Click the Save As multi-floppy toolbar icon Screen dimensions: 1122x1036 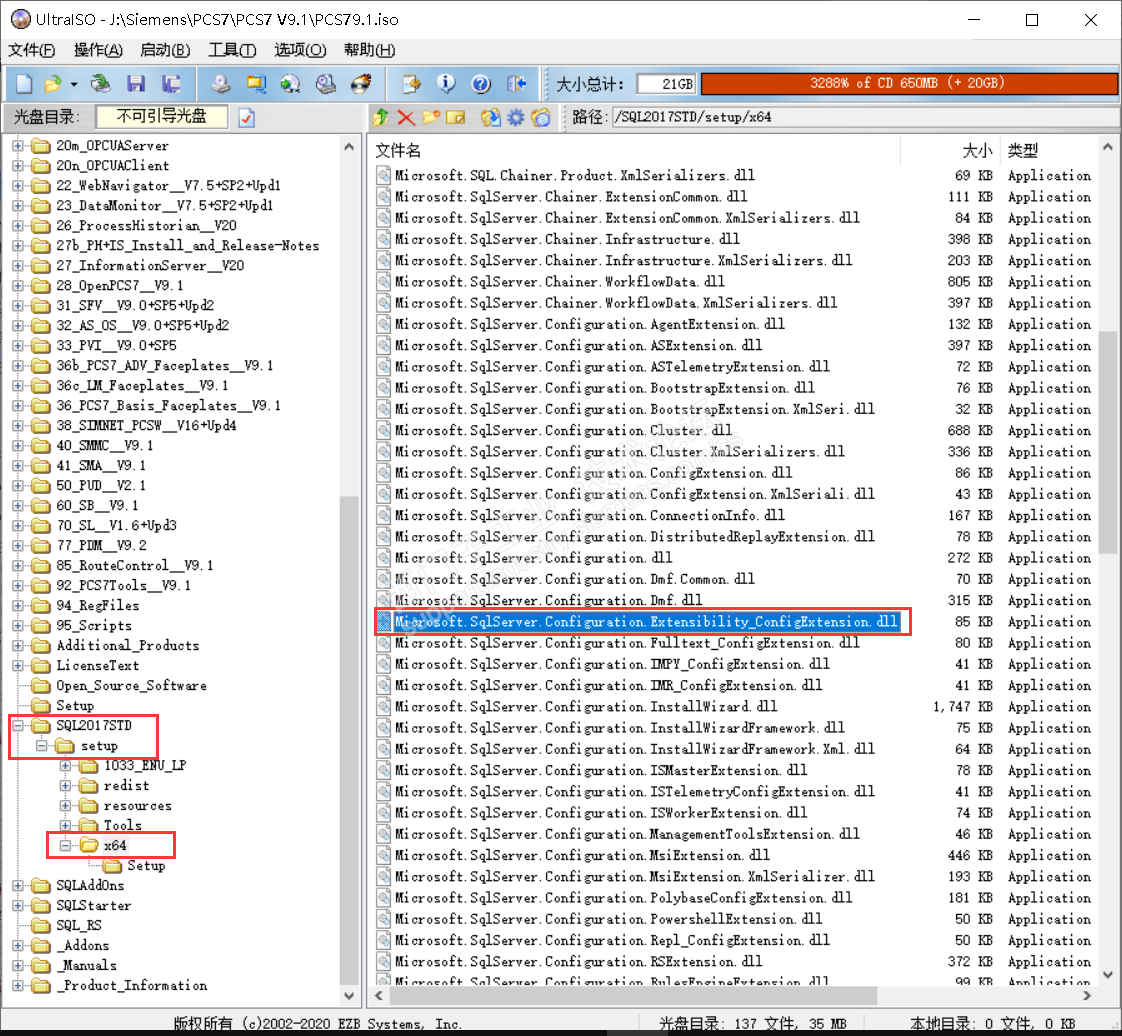(171, 84)
